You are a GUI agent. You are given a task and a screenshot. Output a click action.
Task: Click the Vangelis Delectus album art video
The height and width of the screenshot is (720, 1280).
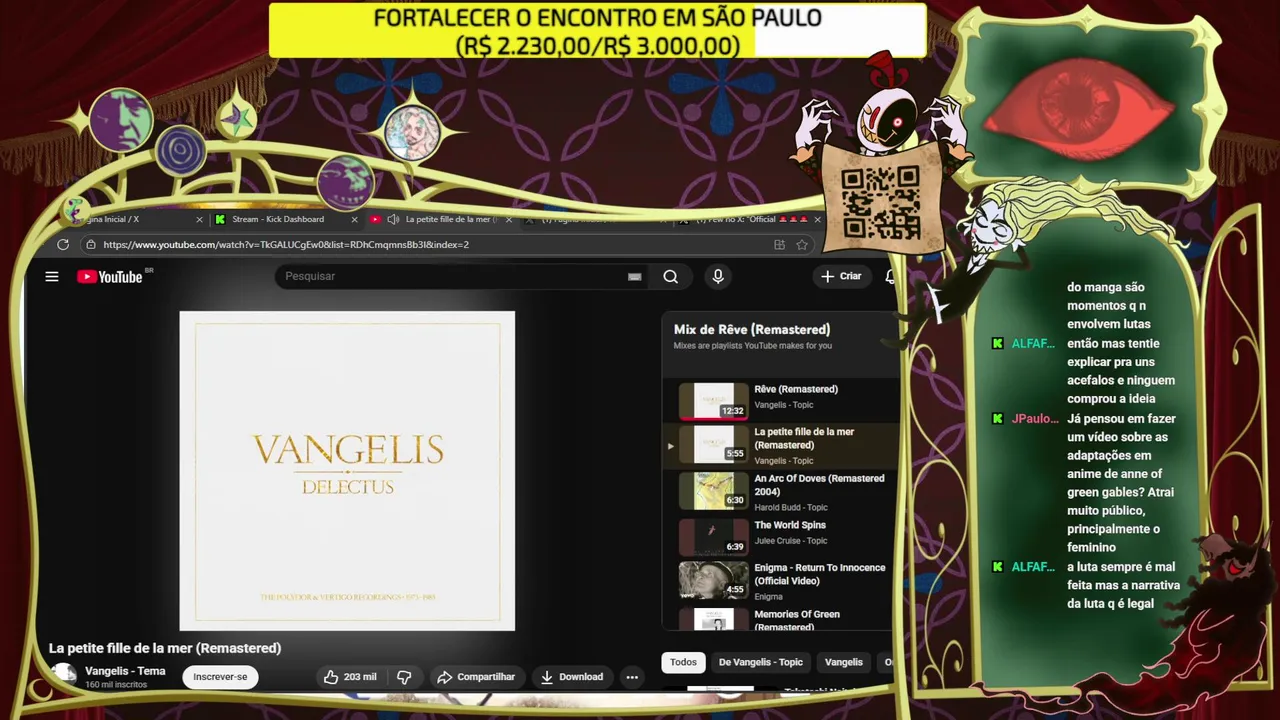tap(347, 471)
